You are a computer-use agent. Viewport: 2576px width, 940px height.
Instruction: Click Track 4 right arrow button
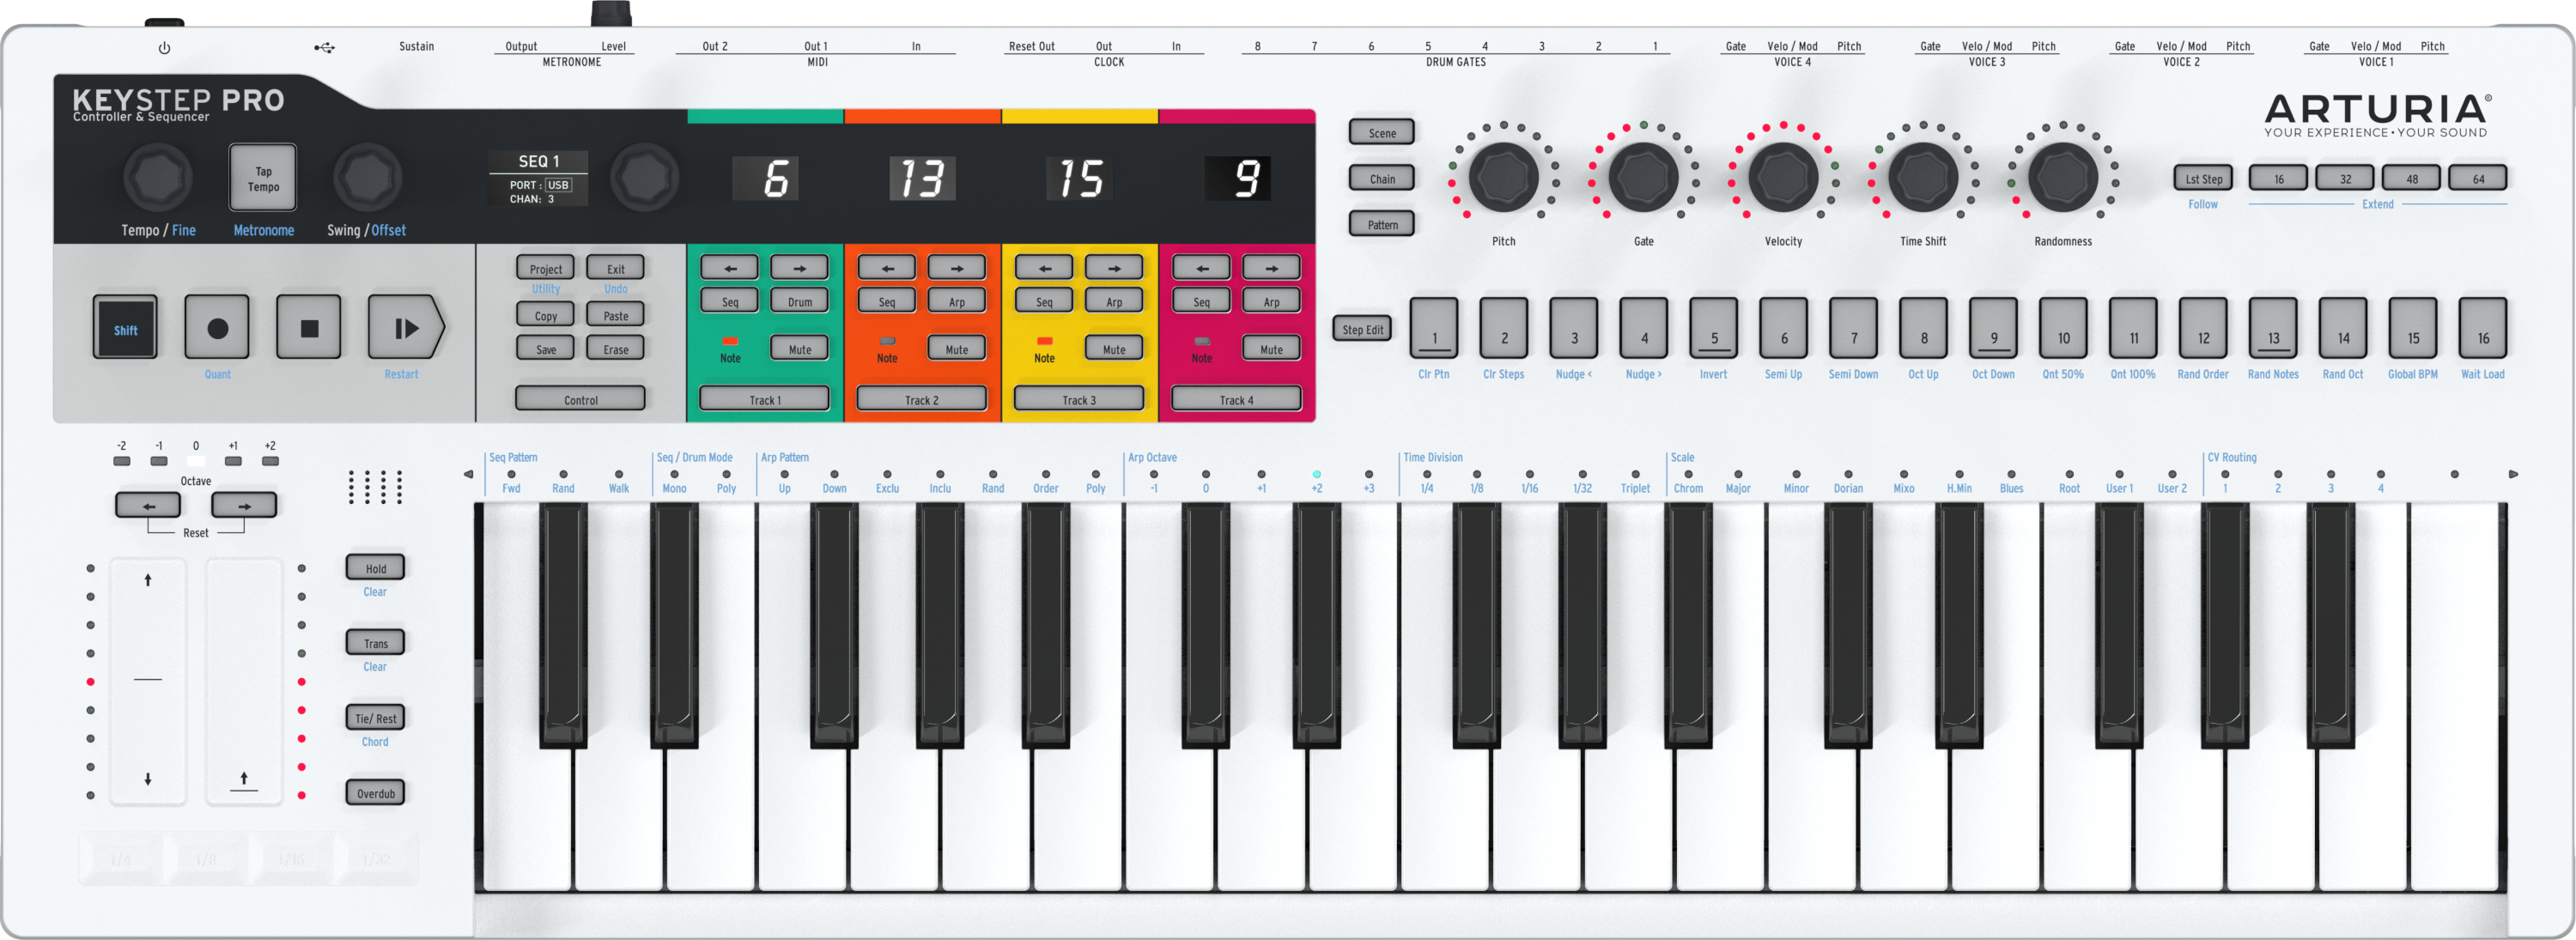point(1271,268)
